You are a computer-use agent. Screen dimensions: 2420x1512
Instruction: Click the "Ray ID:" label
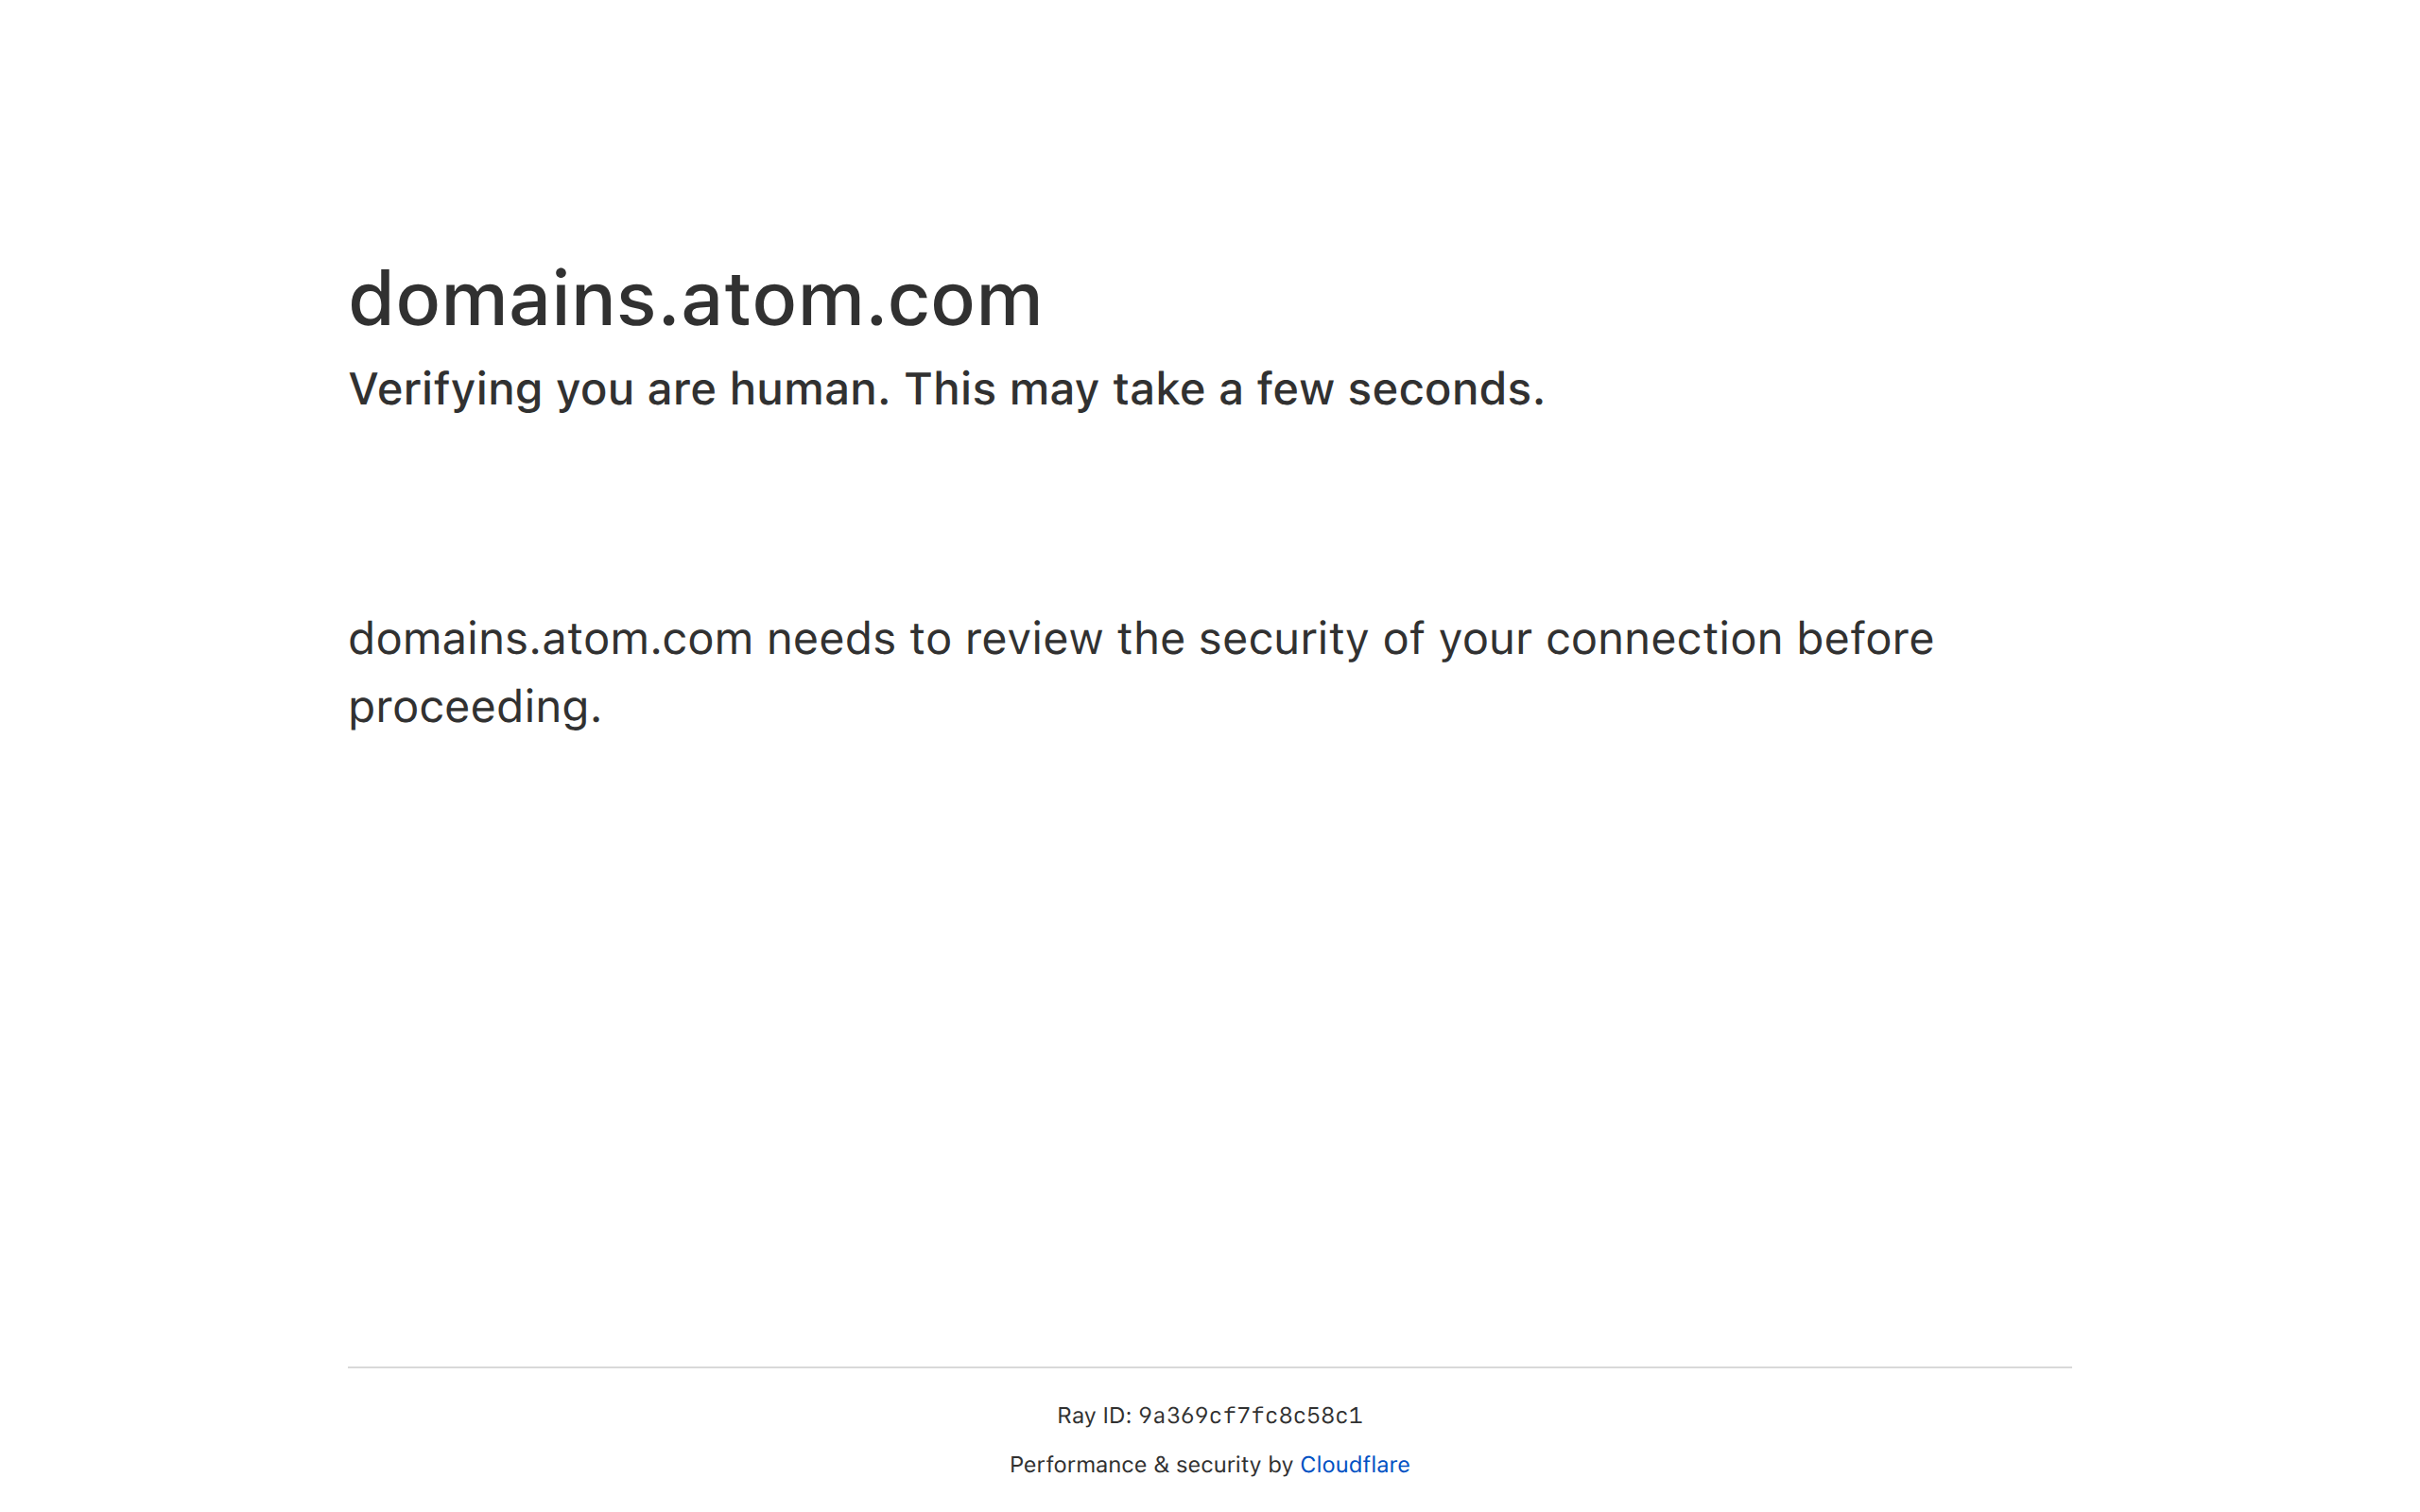(x=1093, y=1416)
